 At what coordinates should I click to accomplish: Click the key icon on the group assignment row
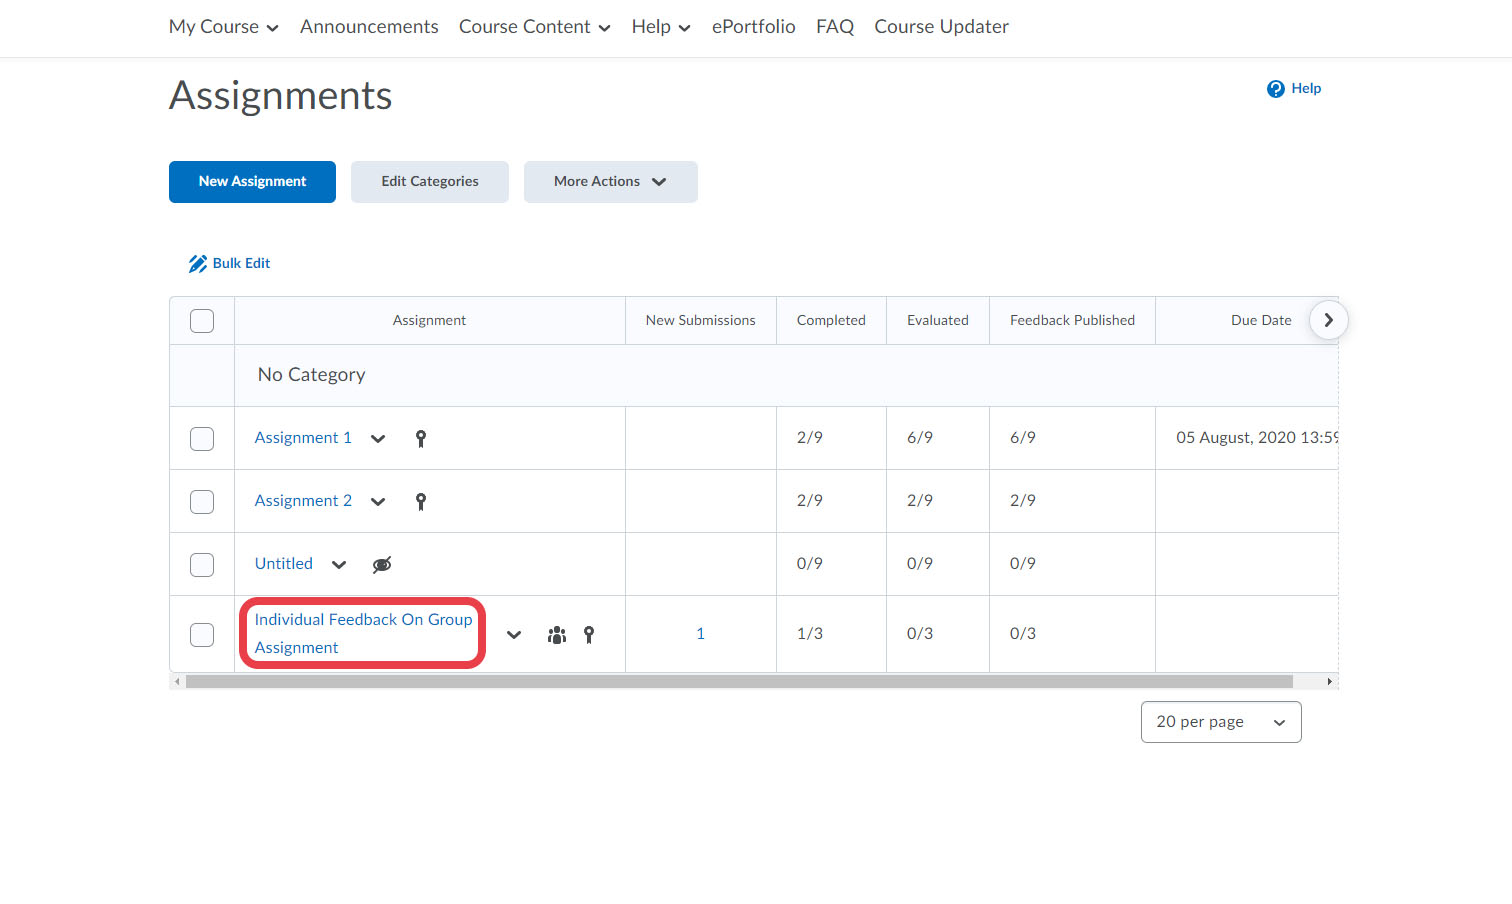589,635
